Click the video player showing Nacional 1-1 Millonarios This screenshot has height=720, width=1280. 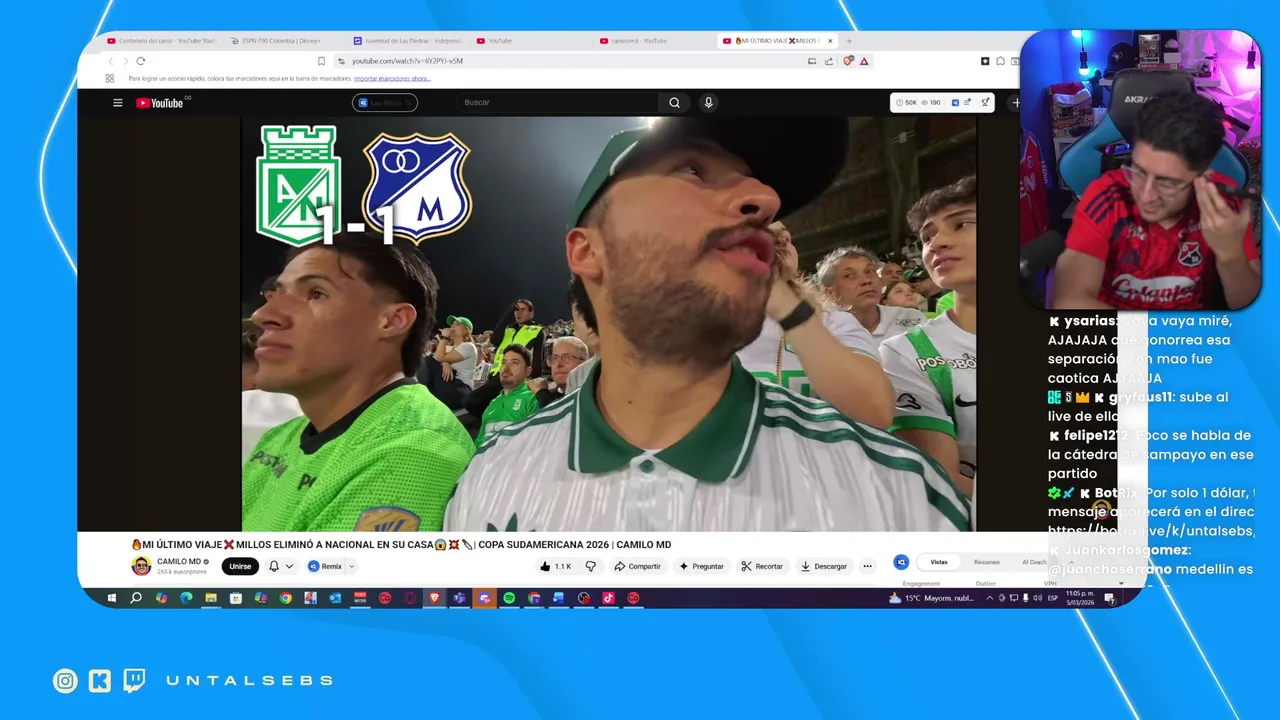pos(608,324)
